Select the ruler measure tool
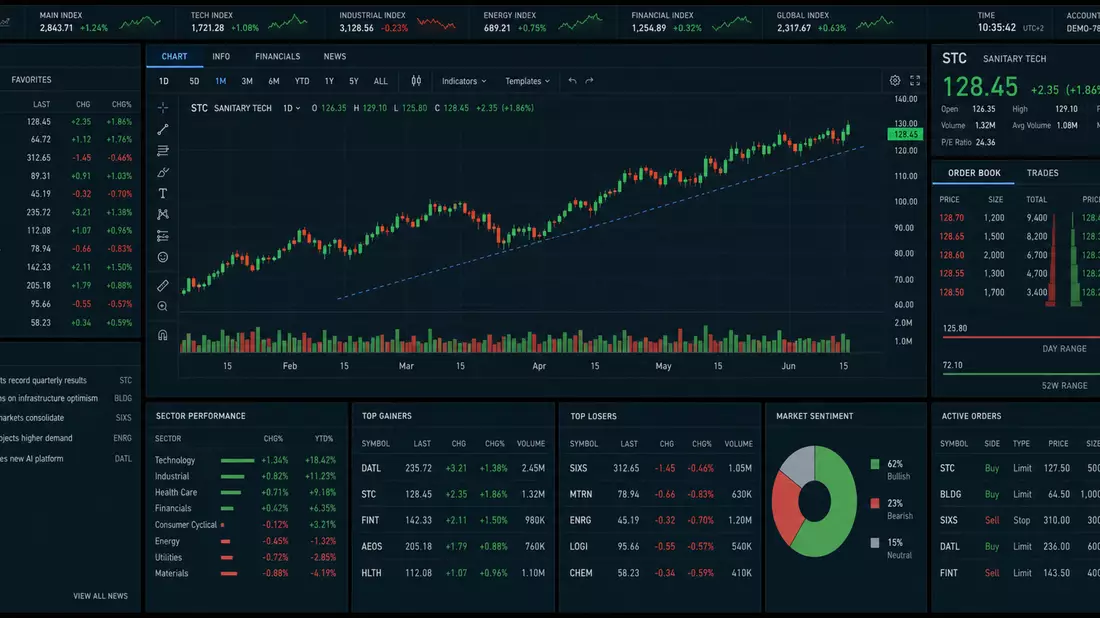This screenshot has width=1100, height=618. [163, 286]
